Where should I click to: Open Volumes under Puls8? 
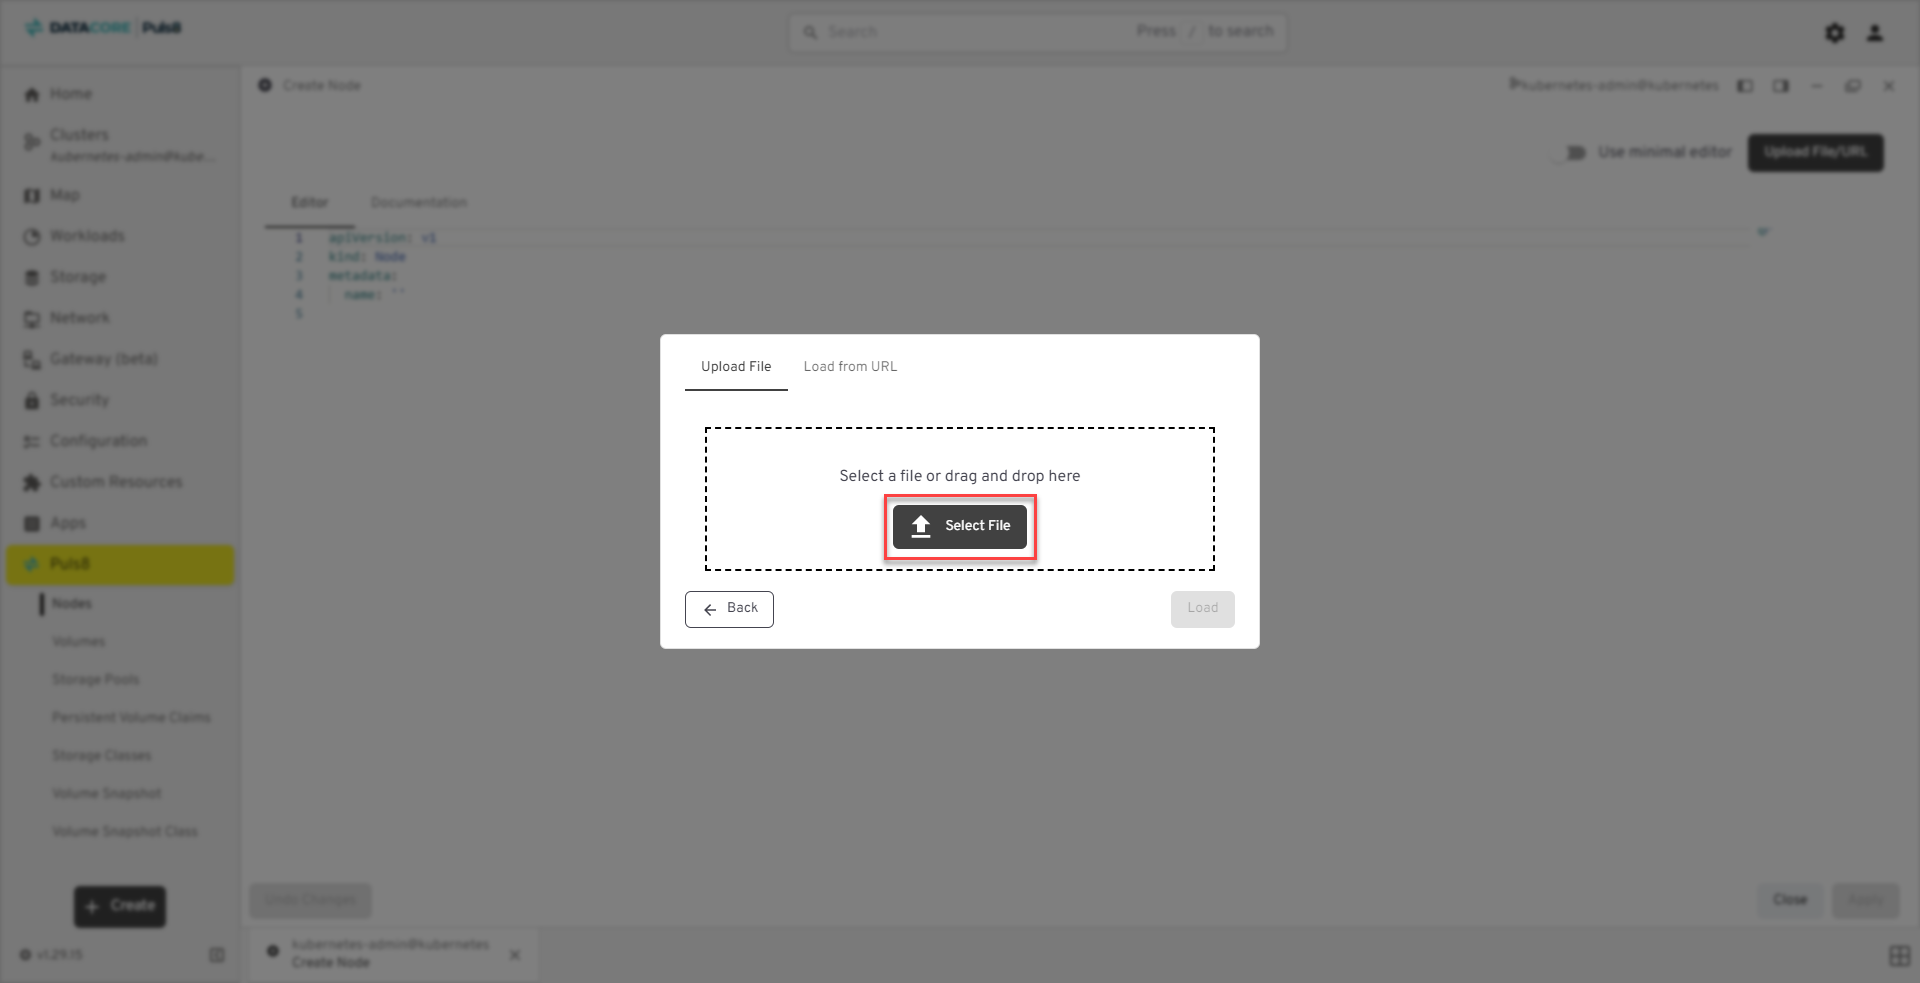point(79,642)
